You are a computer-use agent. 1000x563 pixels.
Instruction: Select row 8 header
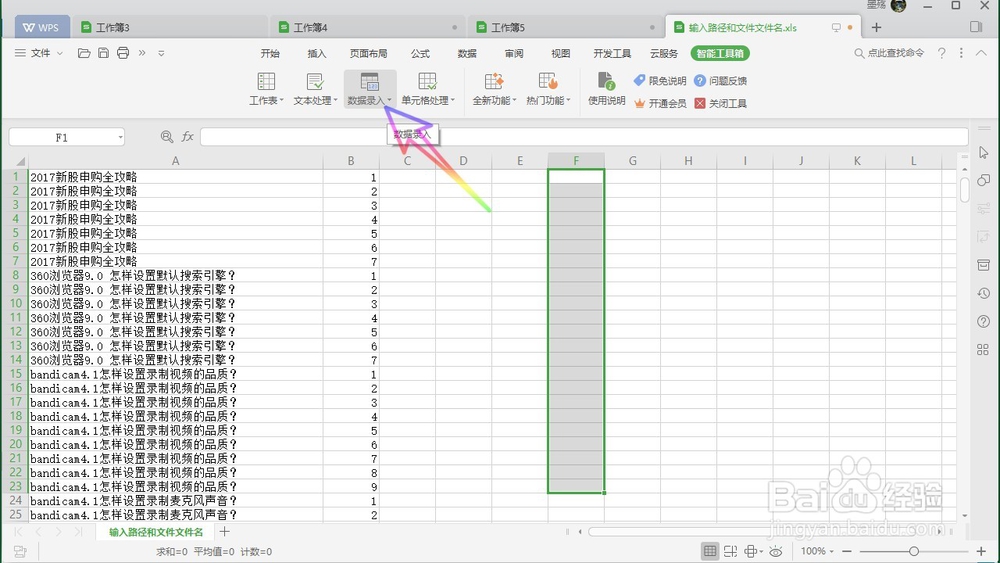pos(15,275)
